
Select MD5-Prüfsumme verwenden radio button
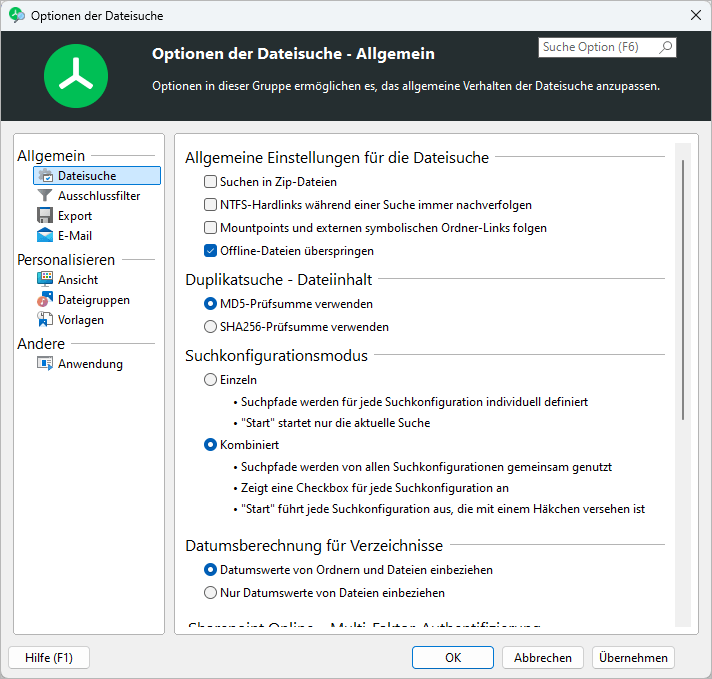pyautogui.click(x=210, y=304)
